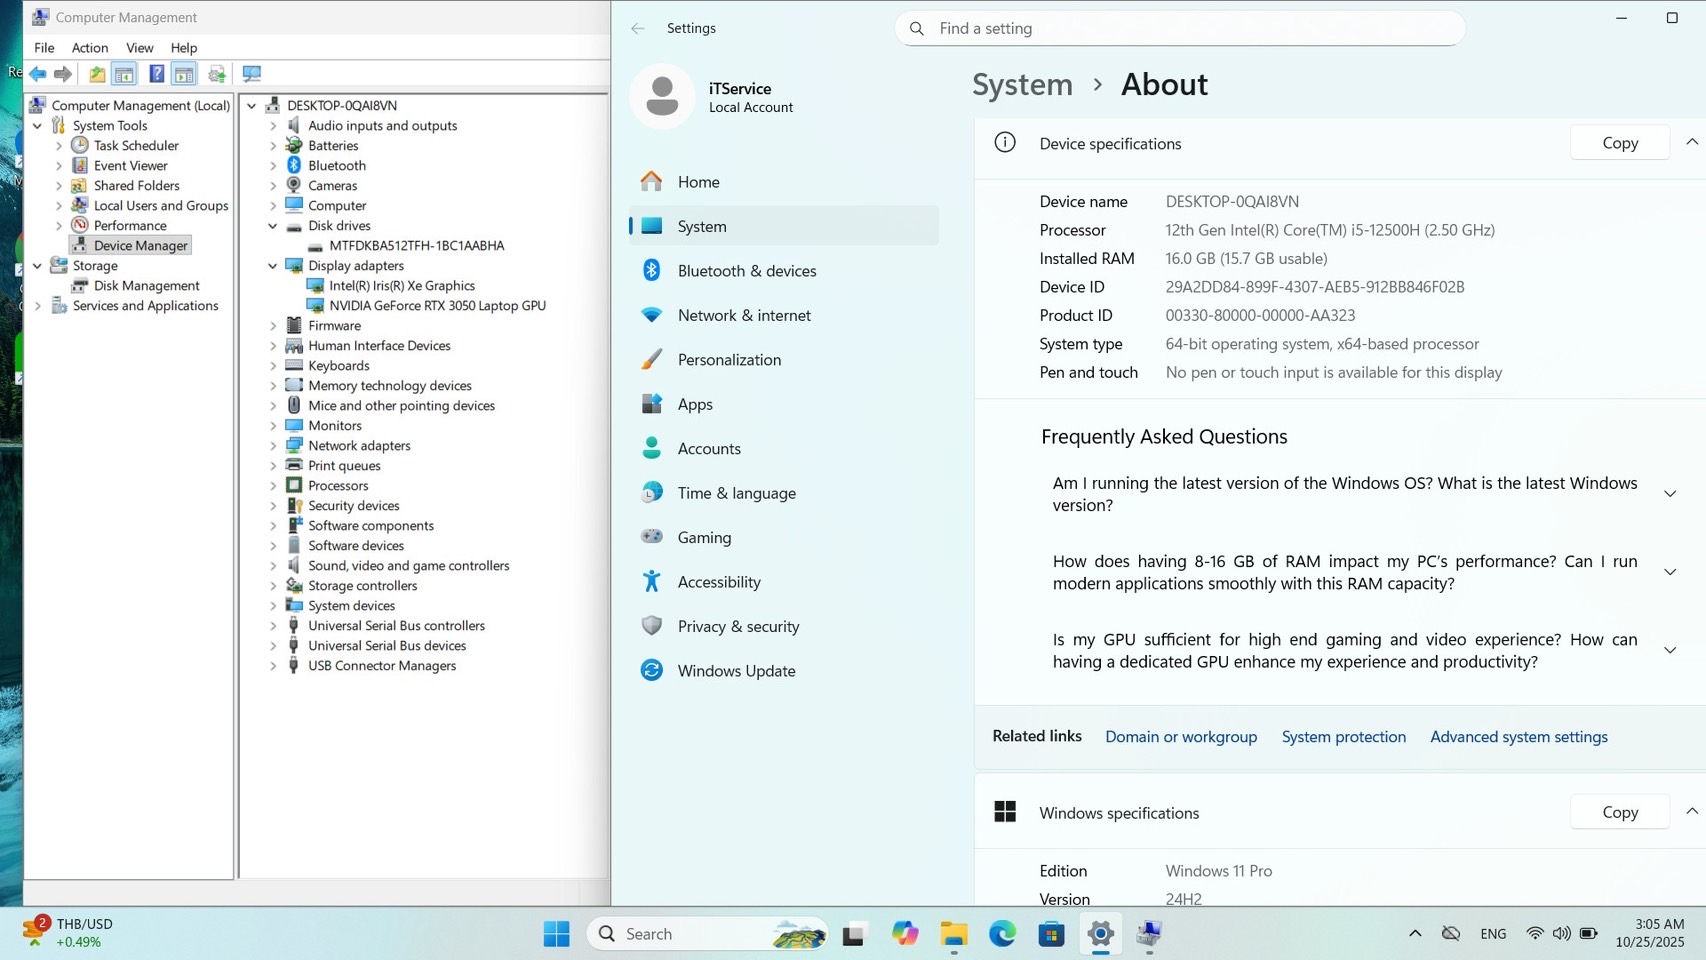Open Microsoft Edge from the taskbar

point(1002,934)
